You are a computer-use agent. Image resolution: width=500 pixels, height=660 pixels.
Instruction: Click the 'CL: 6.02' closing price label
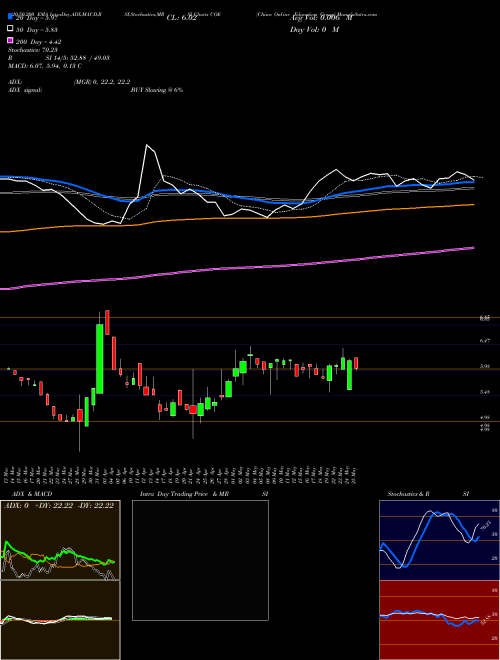point(181,18)
